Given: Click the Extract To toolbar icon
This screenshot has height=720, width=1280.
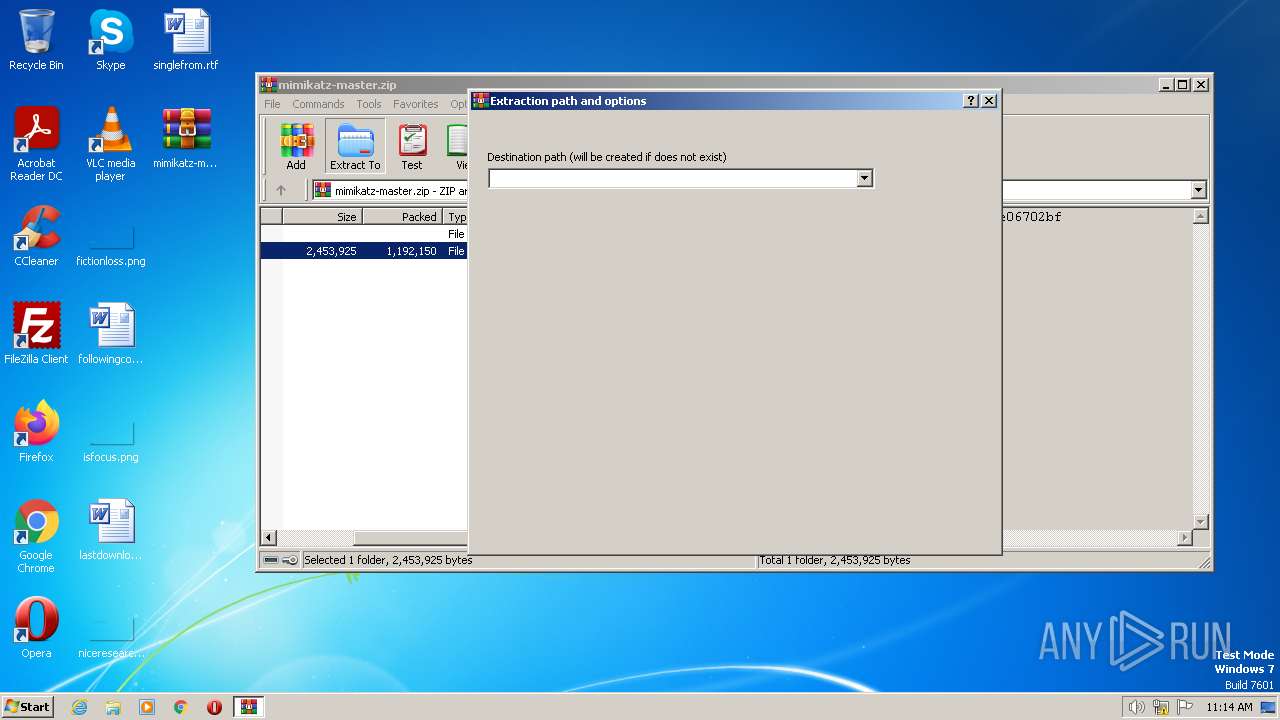Looking at the screenshot, I should coord(355,146).
